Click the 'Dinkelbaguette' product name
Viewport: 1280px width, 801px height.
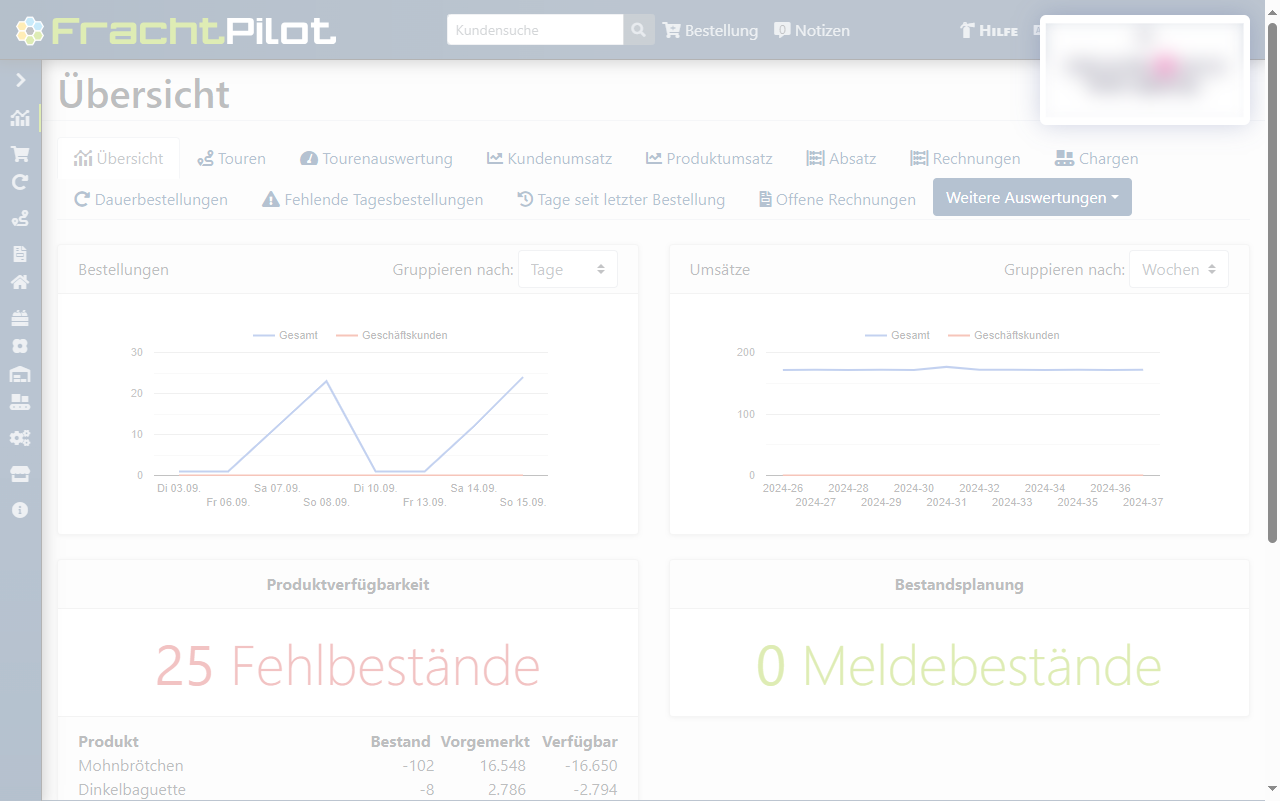132,790
